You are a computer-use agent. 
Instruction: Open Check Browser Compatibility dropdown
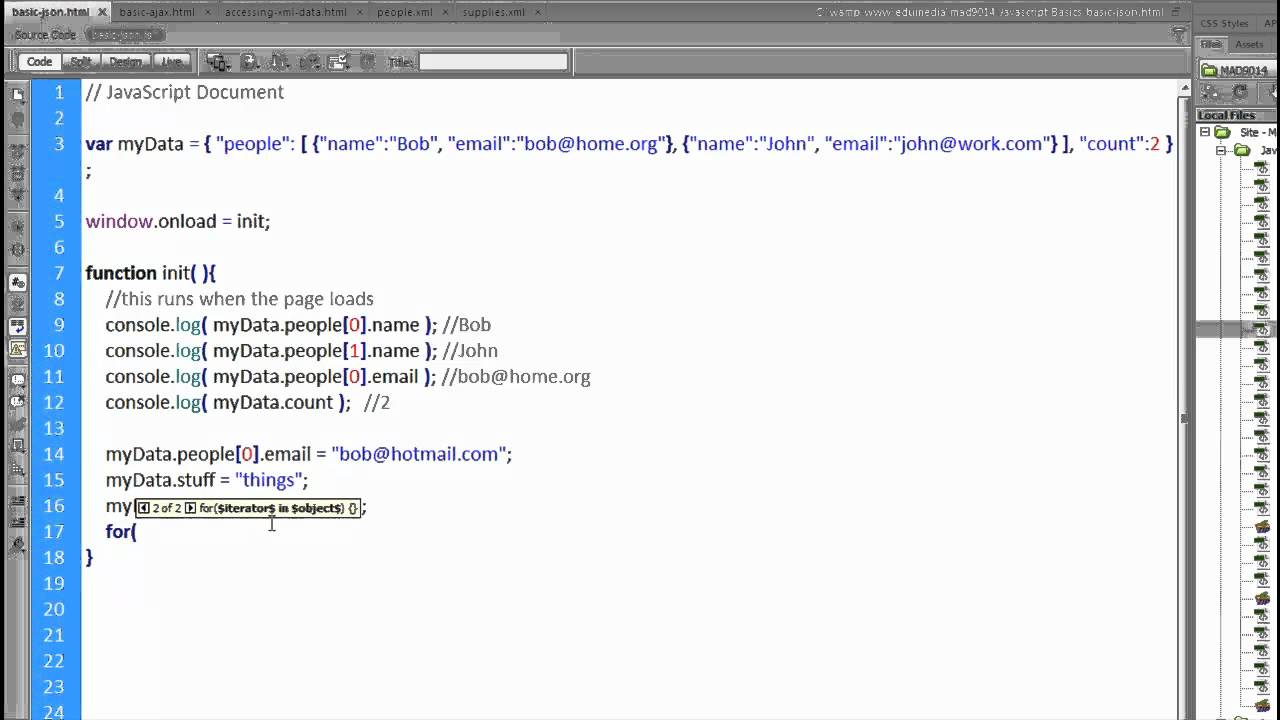338,62
